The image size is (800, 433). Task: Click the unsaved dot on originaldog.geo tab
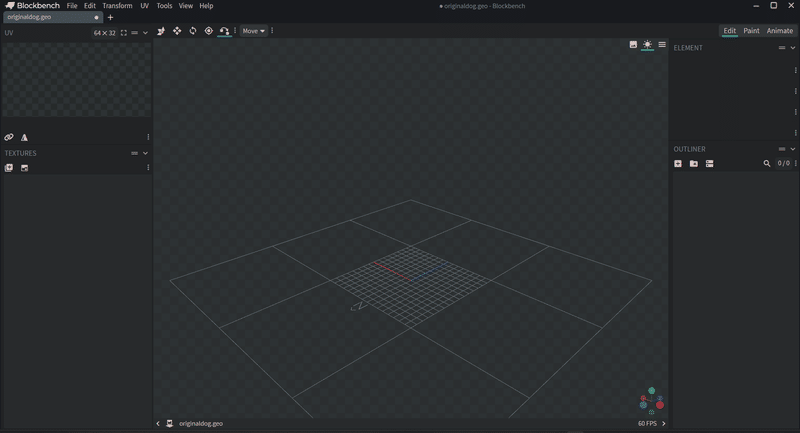coord(96,17)
